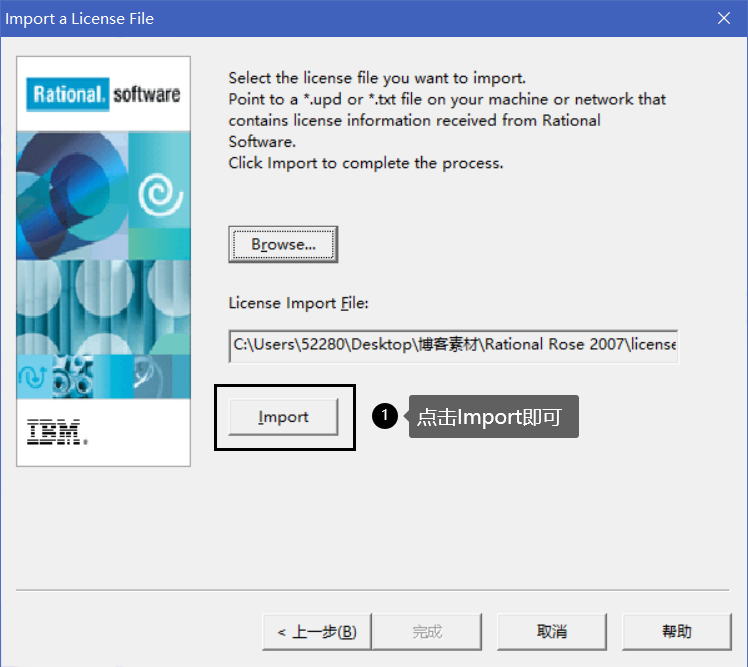
Task: Click the Import button
Action: pos(283,417)
